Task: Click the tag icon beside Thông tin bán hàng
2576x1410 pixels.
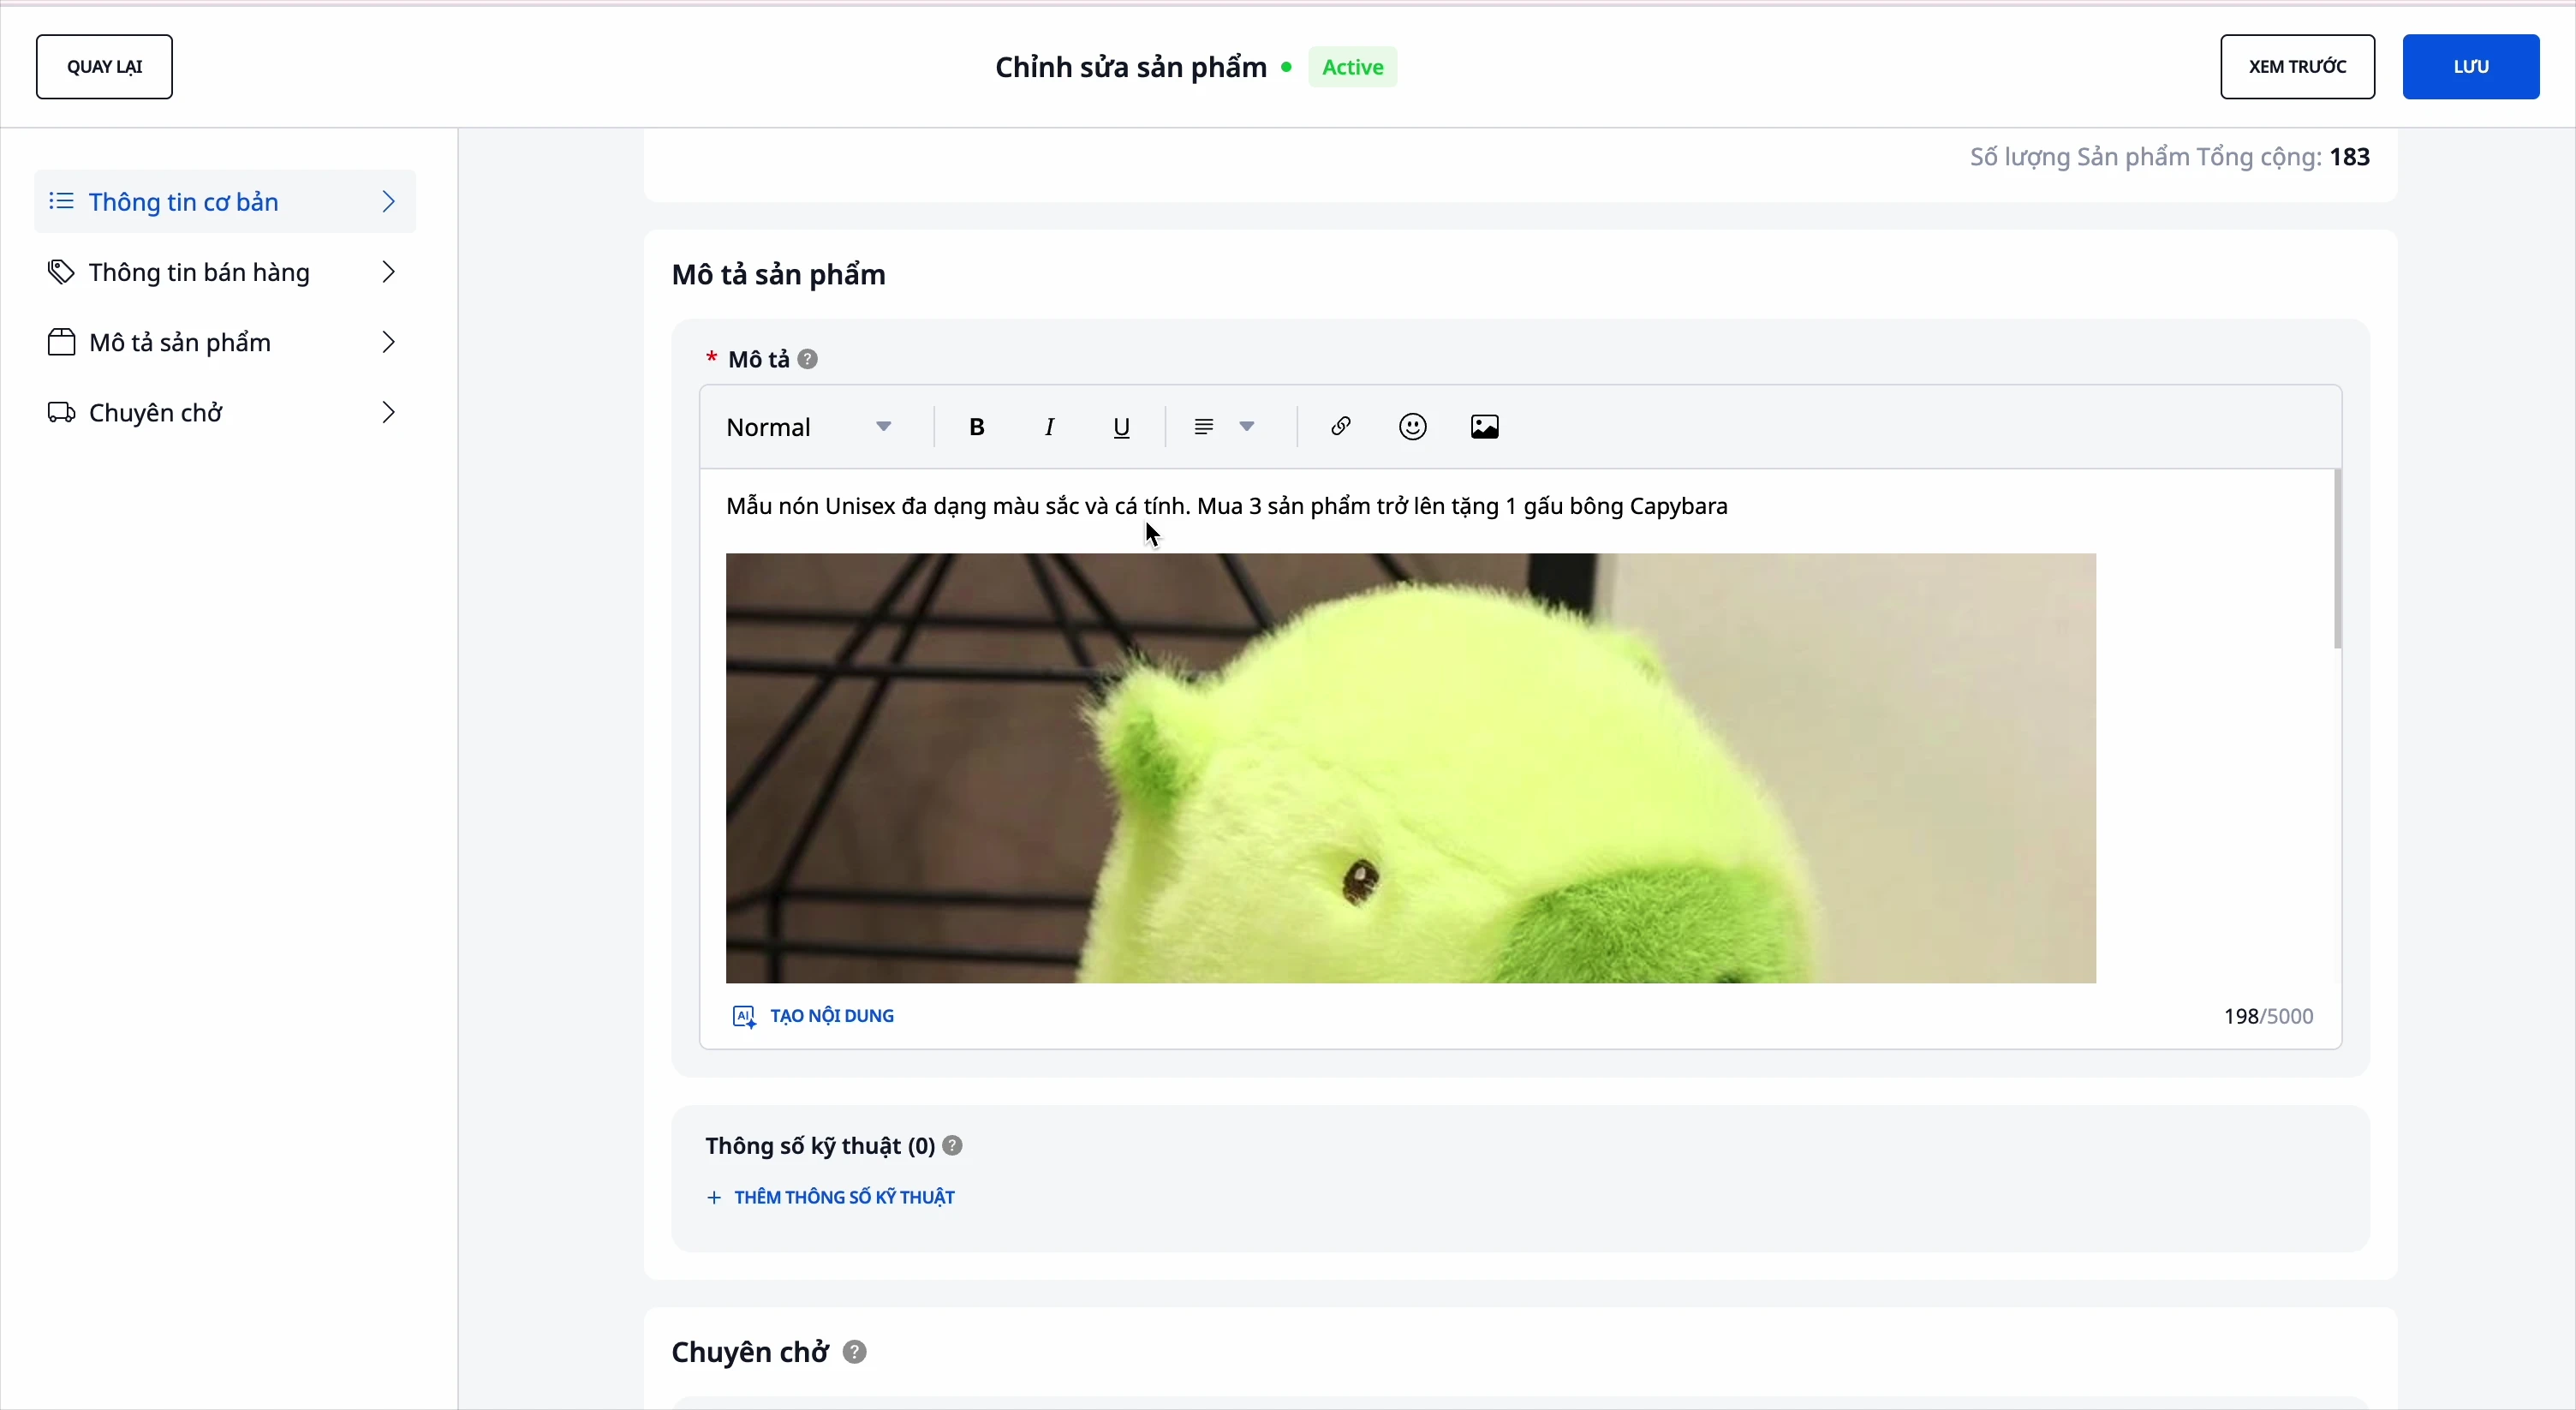Action: click(60, 272)
